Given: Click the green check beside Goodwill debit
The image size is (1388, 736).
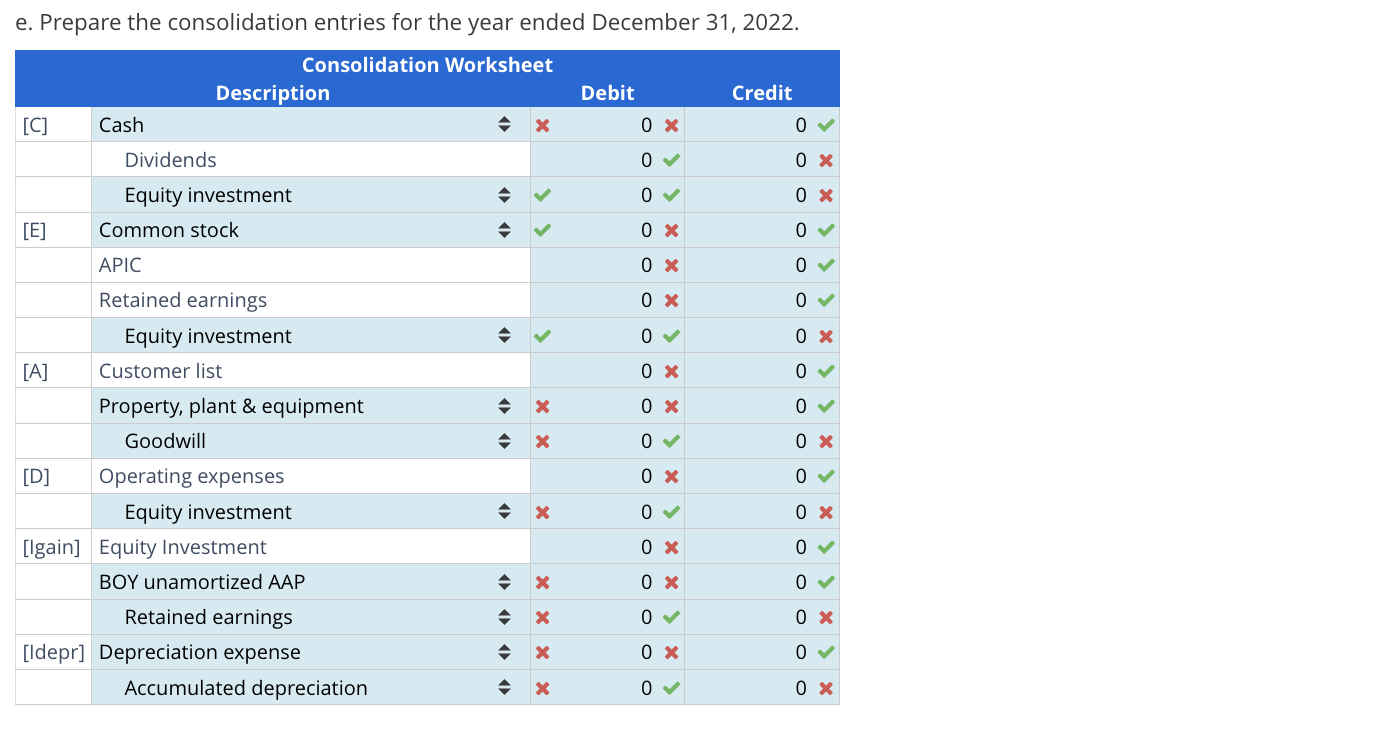Looking at the screenshot, I should pos(670,440).
